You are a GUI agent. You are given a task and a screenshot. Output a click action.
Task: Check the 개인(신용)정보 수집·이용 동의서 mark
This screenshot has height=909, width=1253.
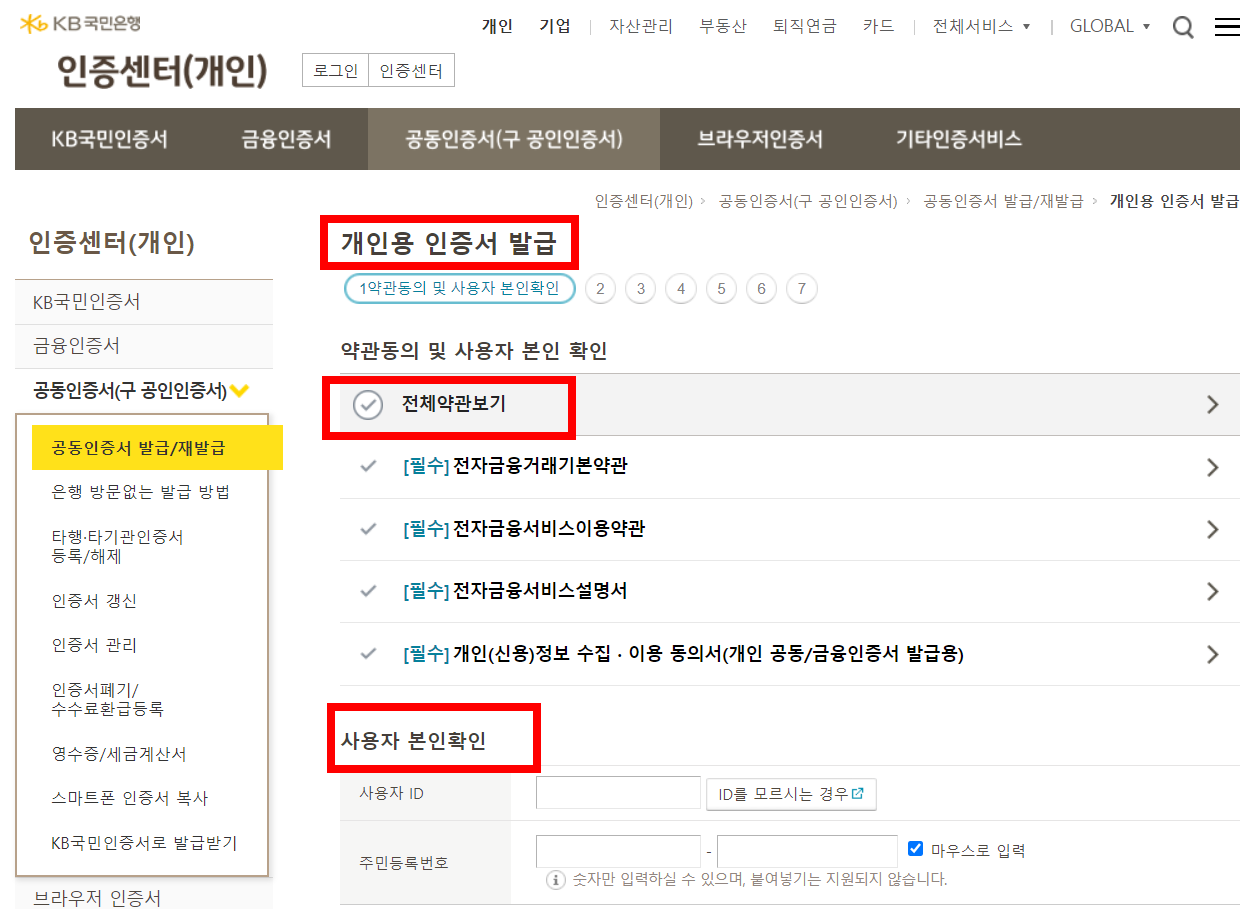[x=368, y=654]
